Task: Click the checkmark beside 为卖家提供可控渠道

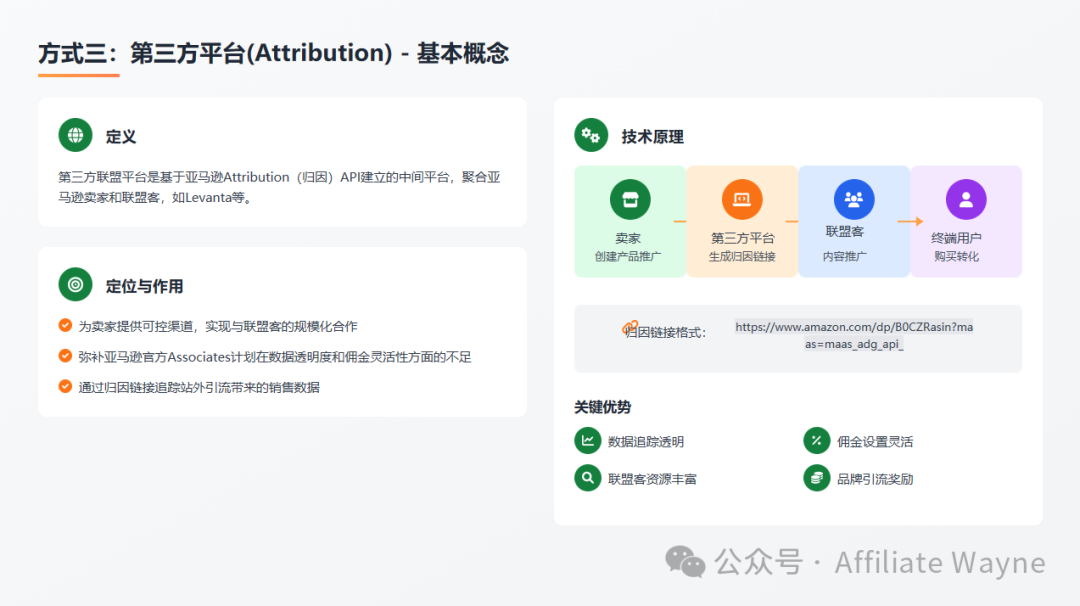Action: pyautogui.click(x=65, y=325)
